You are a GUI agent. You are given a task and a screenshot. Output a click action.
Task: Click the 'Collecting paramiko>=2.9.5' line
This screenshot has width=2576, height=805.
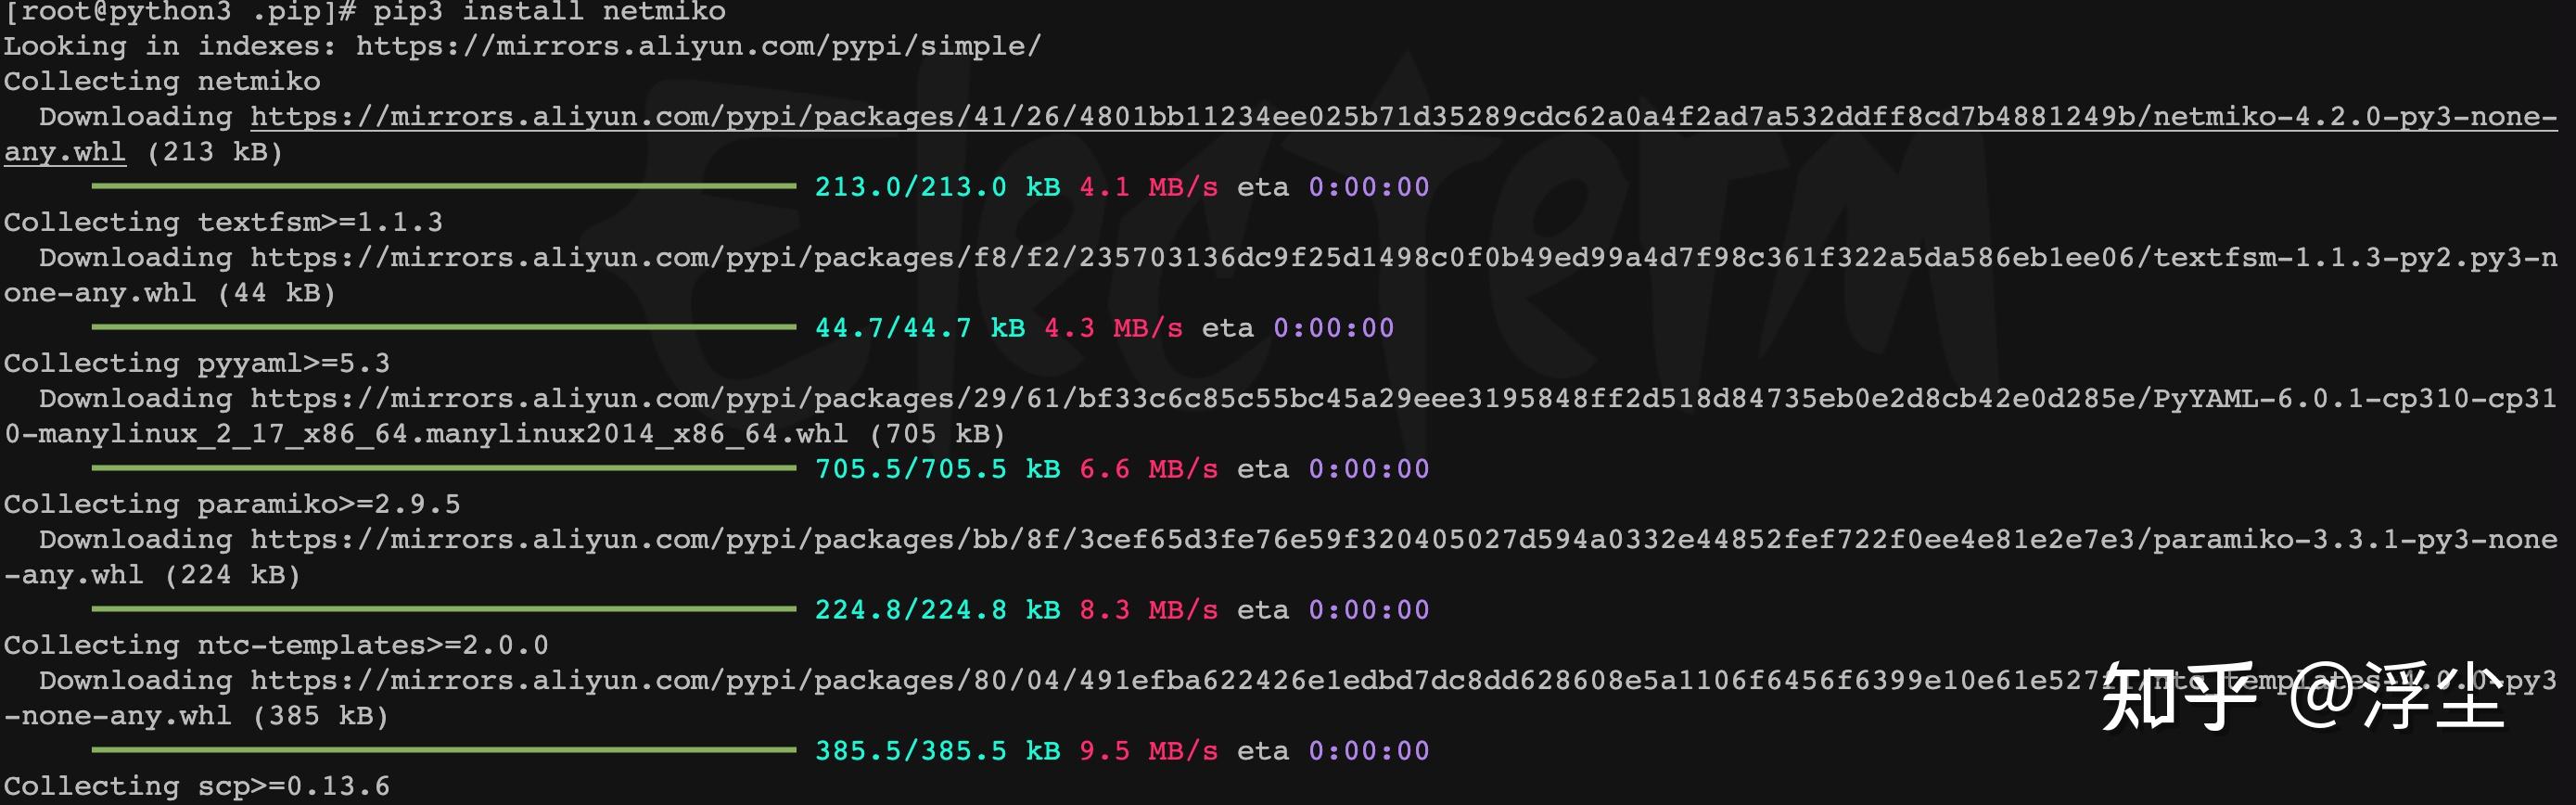click(x=232, y=504)
